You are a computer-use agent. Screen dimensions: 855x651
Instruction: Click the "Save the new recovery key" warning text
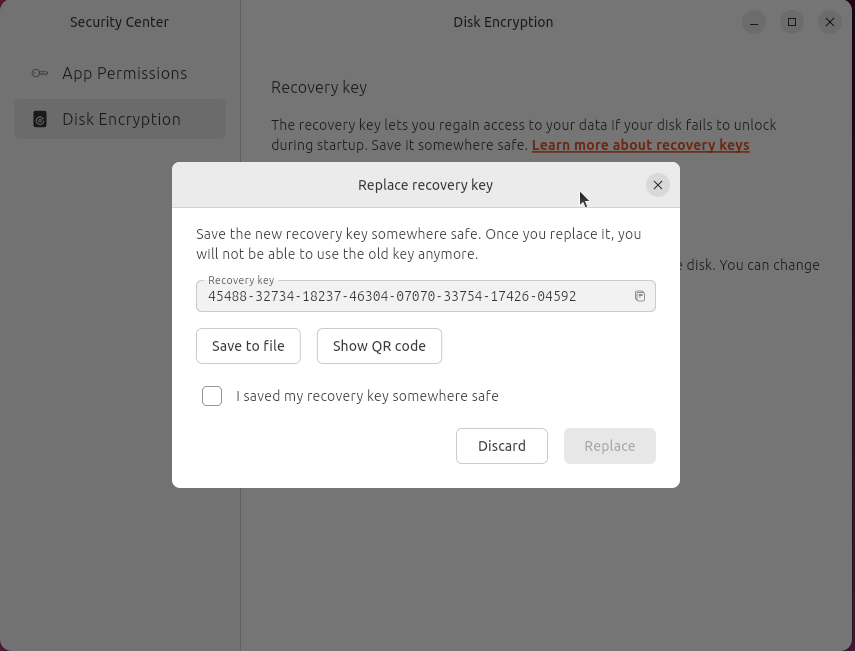tap(419, 244)
